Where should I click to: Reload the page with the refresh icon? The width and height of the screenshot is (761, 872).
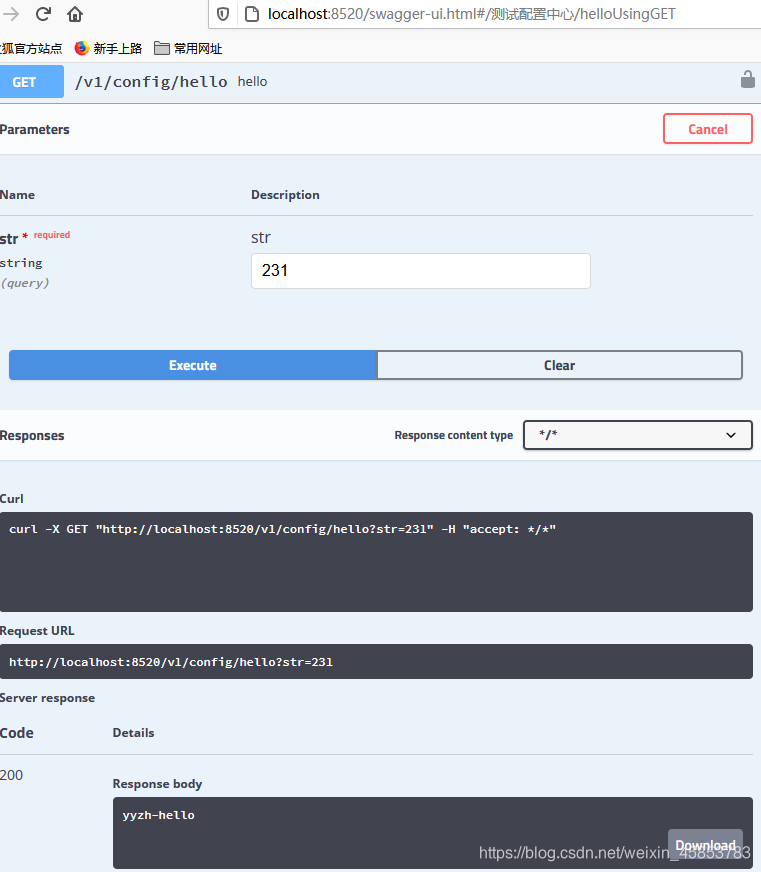pyautogui.click(x=43, y=14)
